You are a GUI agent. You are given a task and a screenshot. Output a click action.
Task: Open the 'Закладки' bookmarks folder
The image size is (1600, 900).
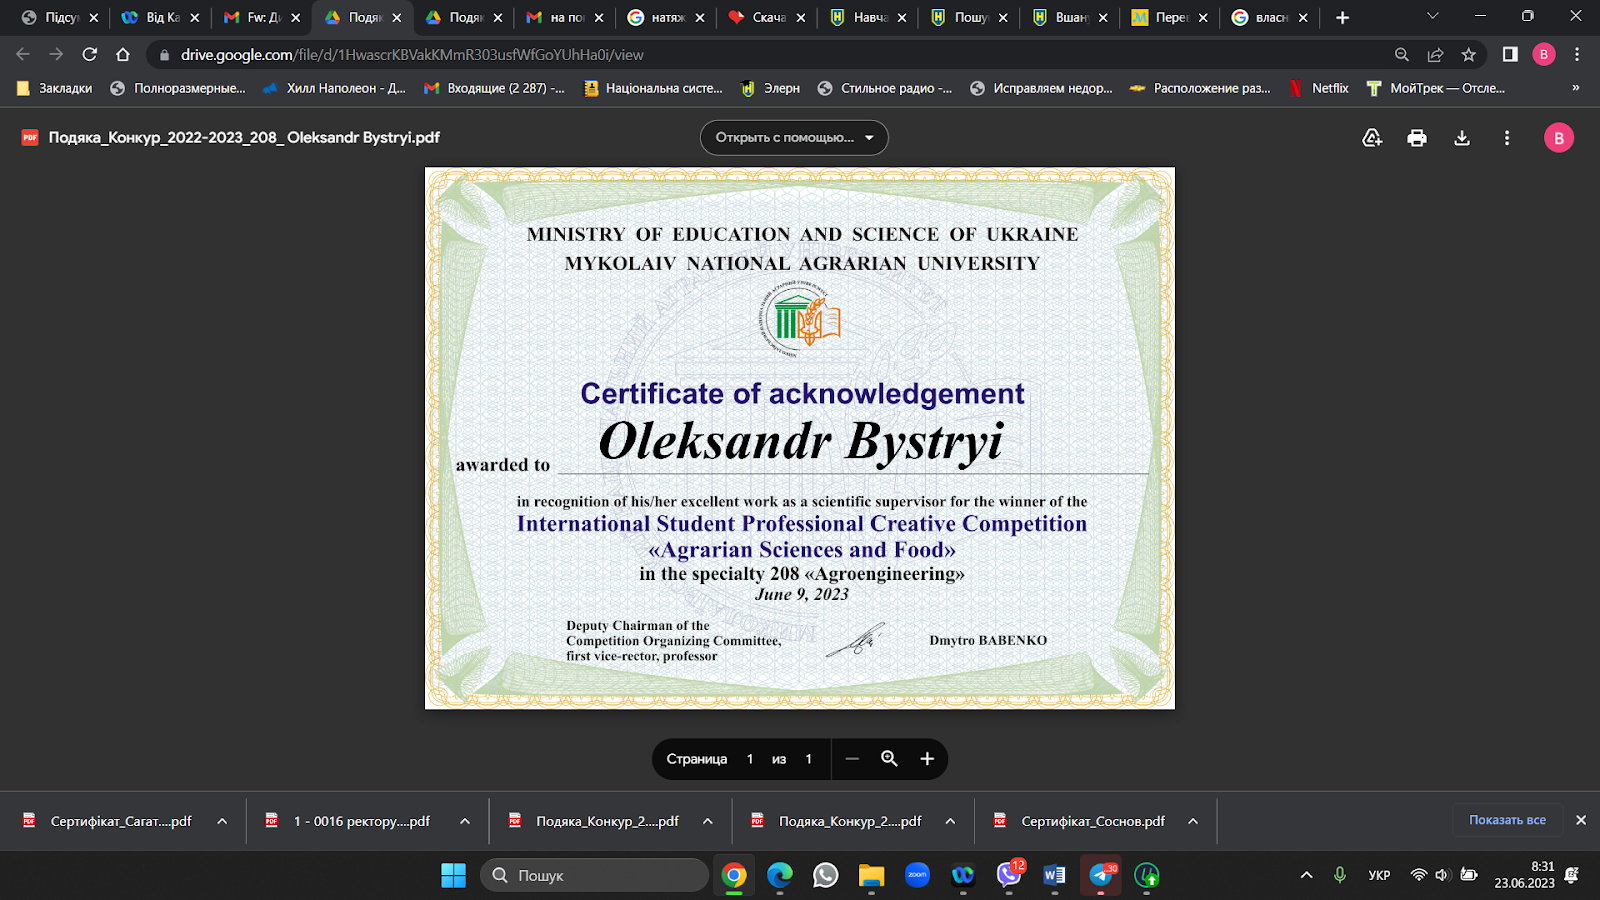tap(55, 88)
